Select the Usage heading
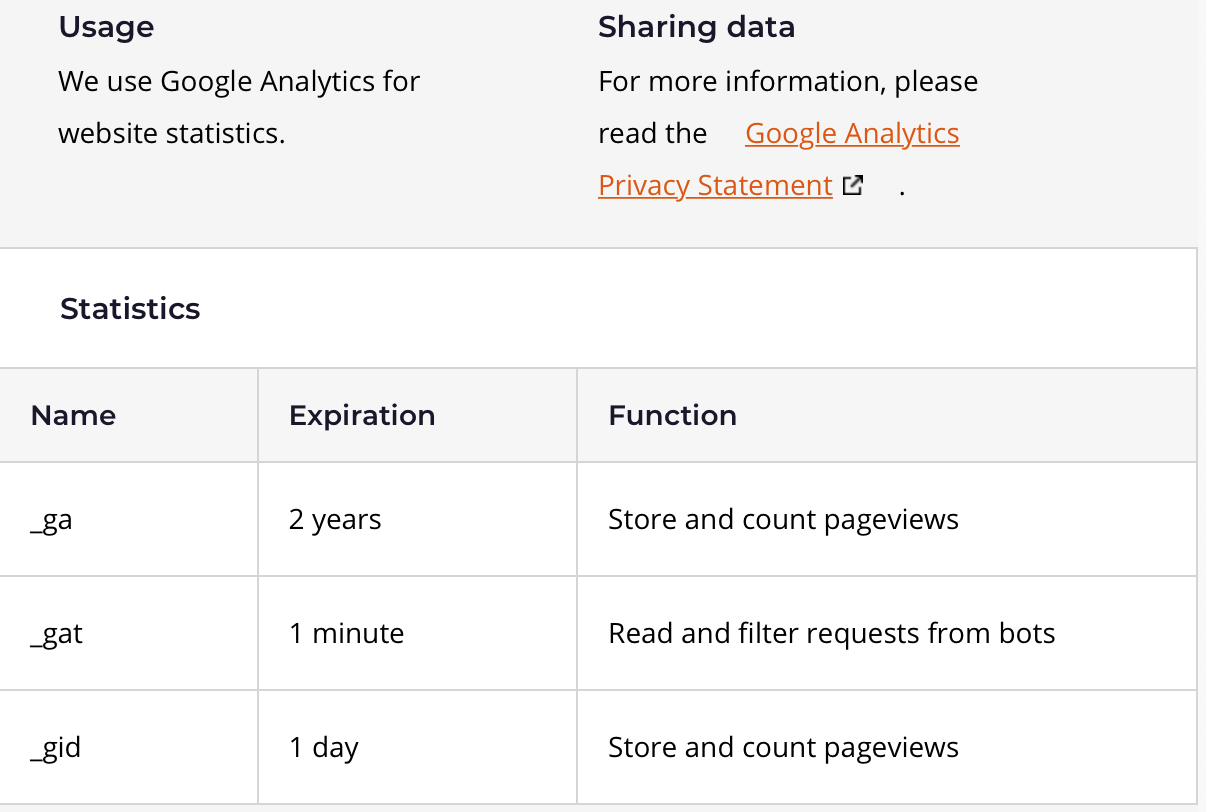1206x812 pixels. (107, 27)
